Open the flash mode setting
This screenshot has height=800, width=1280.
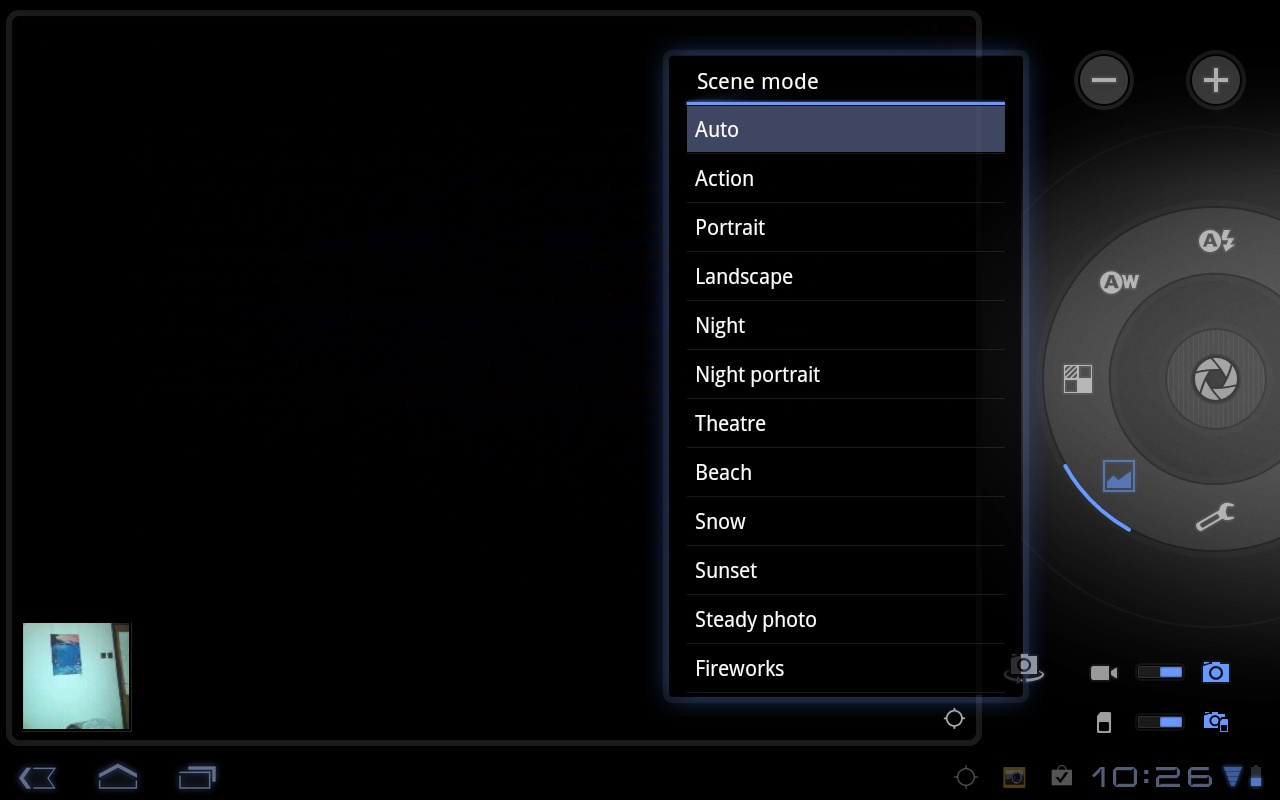1216,241
